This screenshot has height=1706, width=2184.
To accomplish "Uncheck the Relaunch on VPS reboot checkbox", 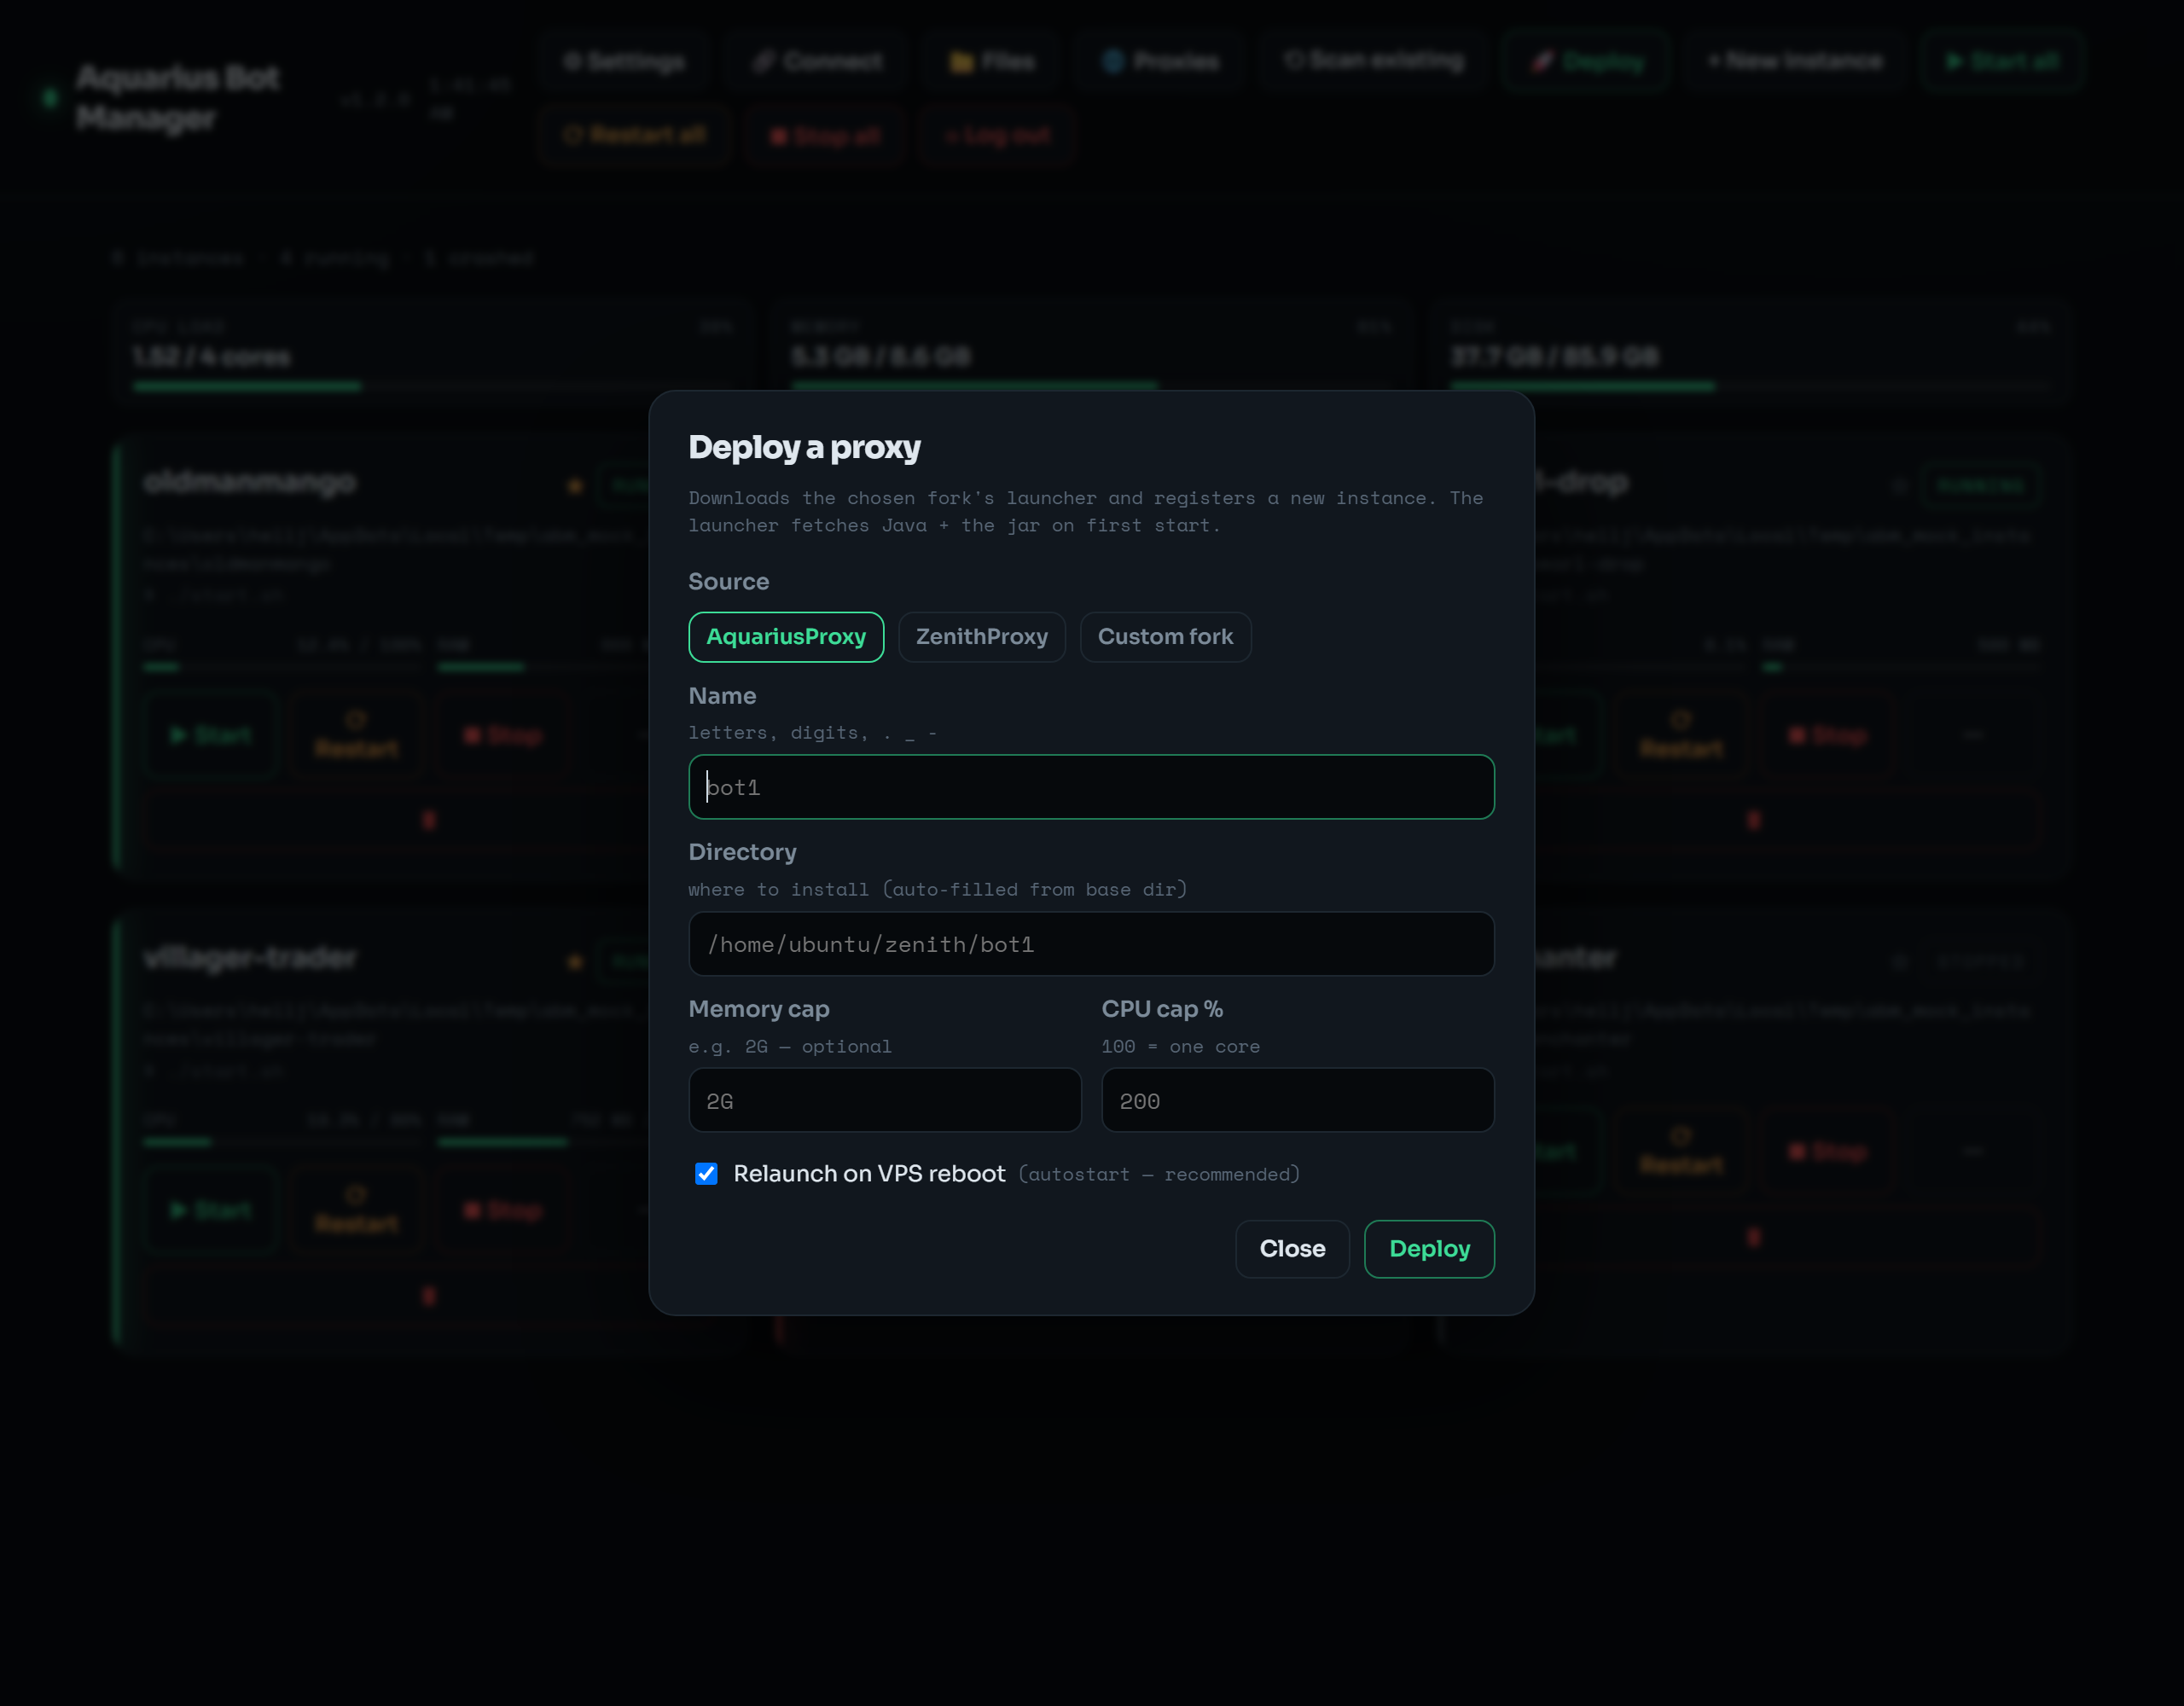I will pyautogui.click(x=706, y=1174).
